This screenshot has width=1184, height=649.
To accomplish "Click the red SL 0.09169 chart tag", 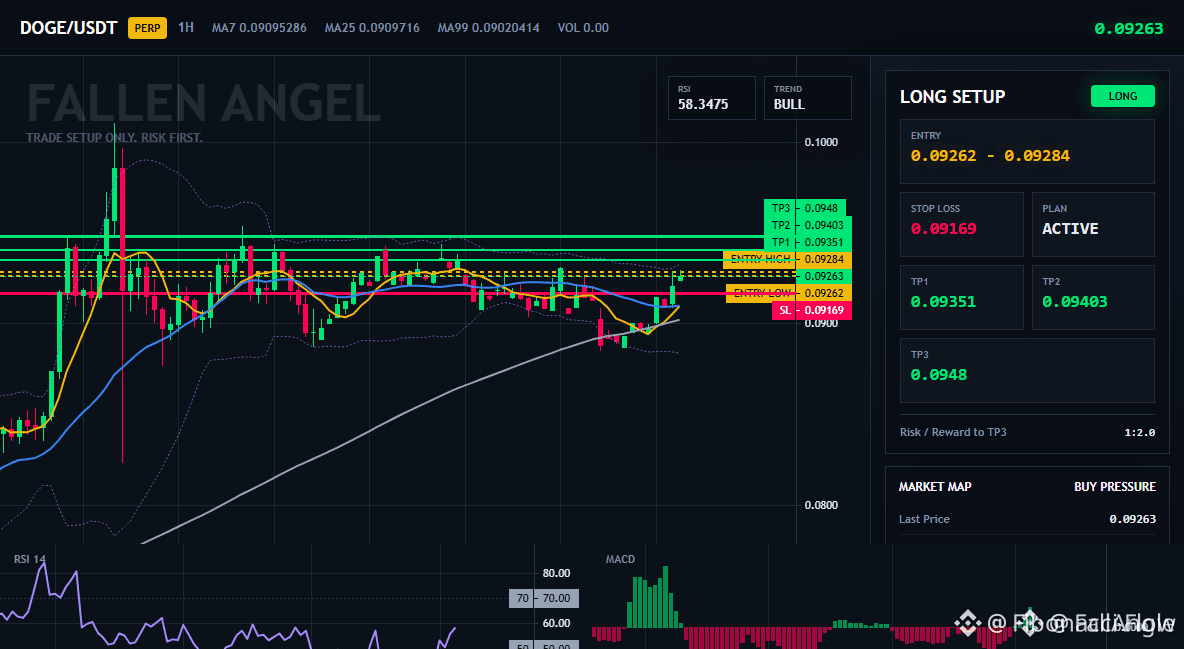I will point(812,311).
